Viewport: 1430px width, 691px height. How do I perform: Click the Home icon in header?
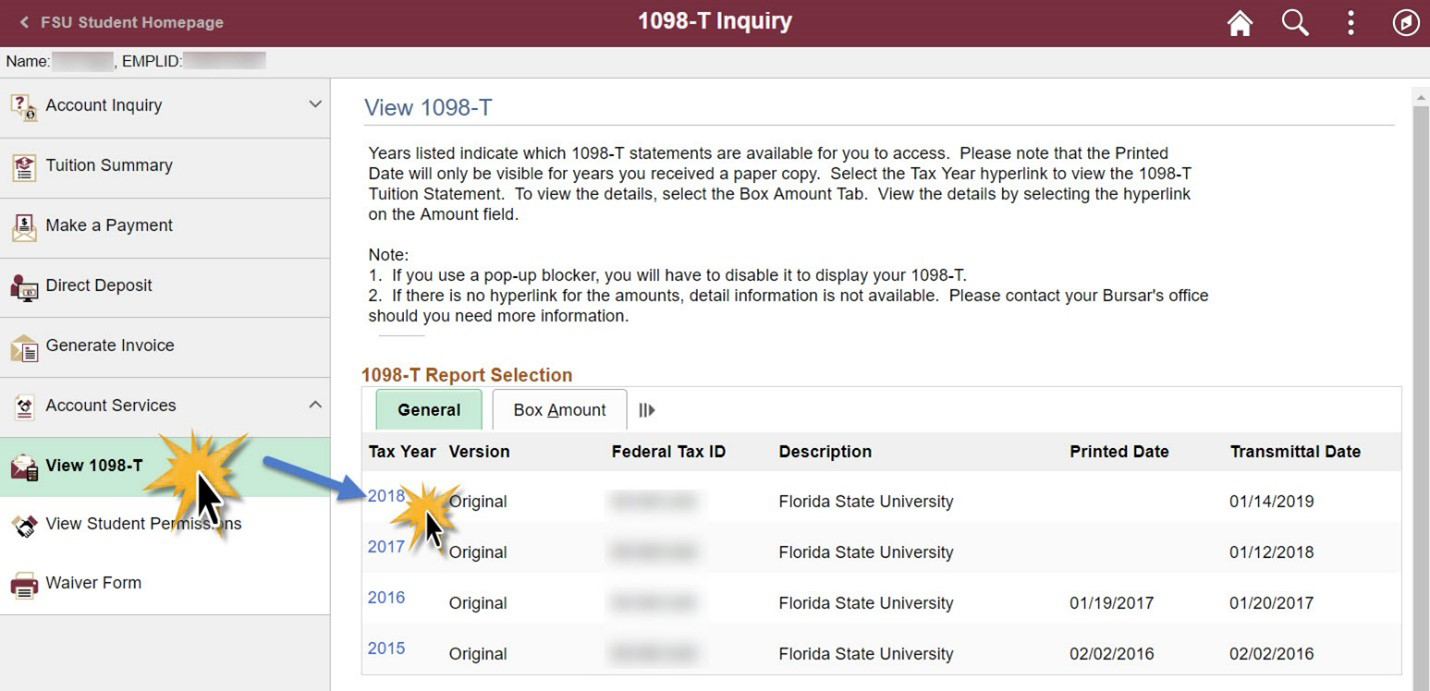pyautogui.click(x=1240, y=23)
